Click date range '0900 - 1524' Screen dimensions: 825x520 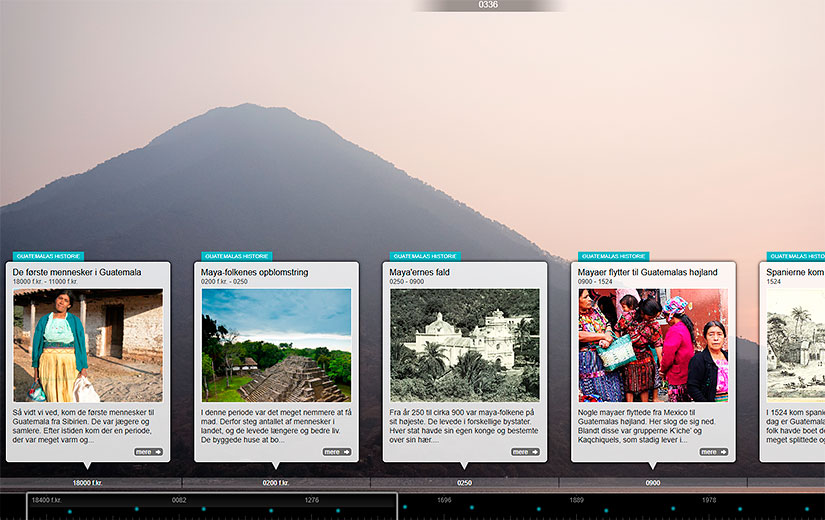[595, 282]
